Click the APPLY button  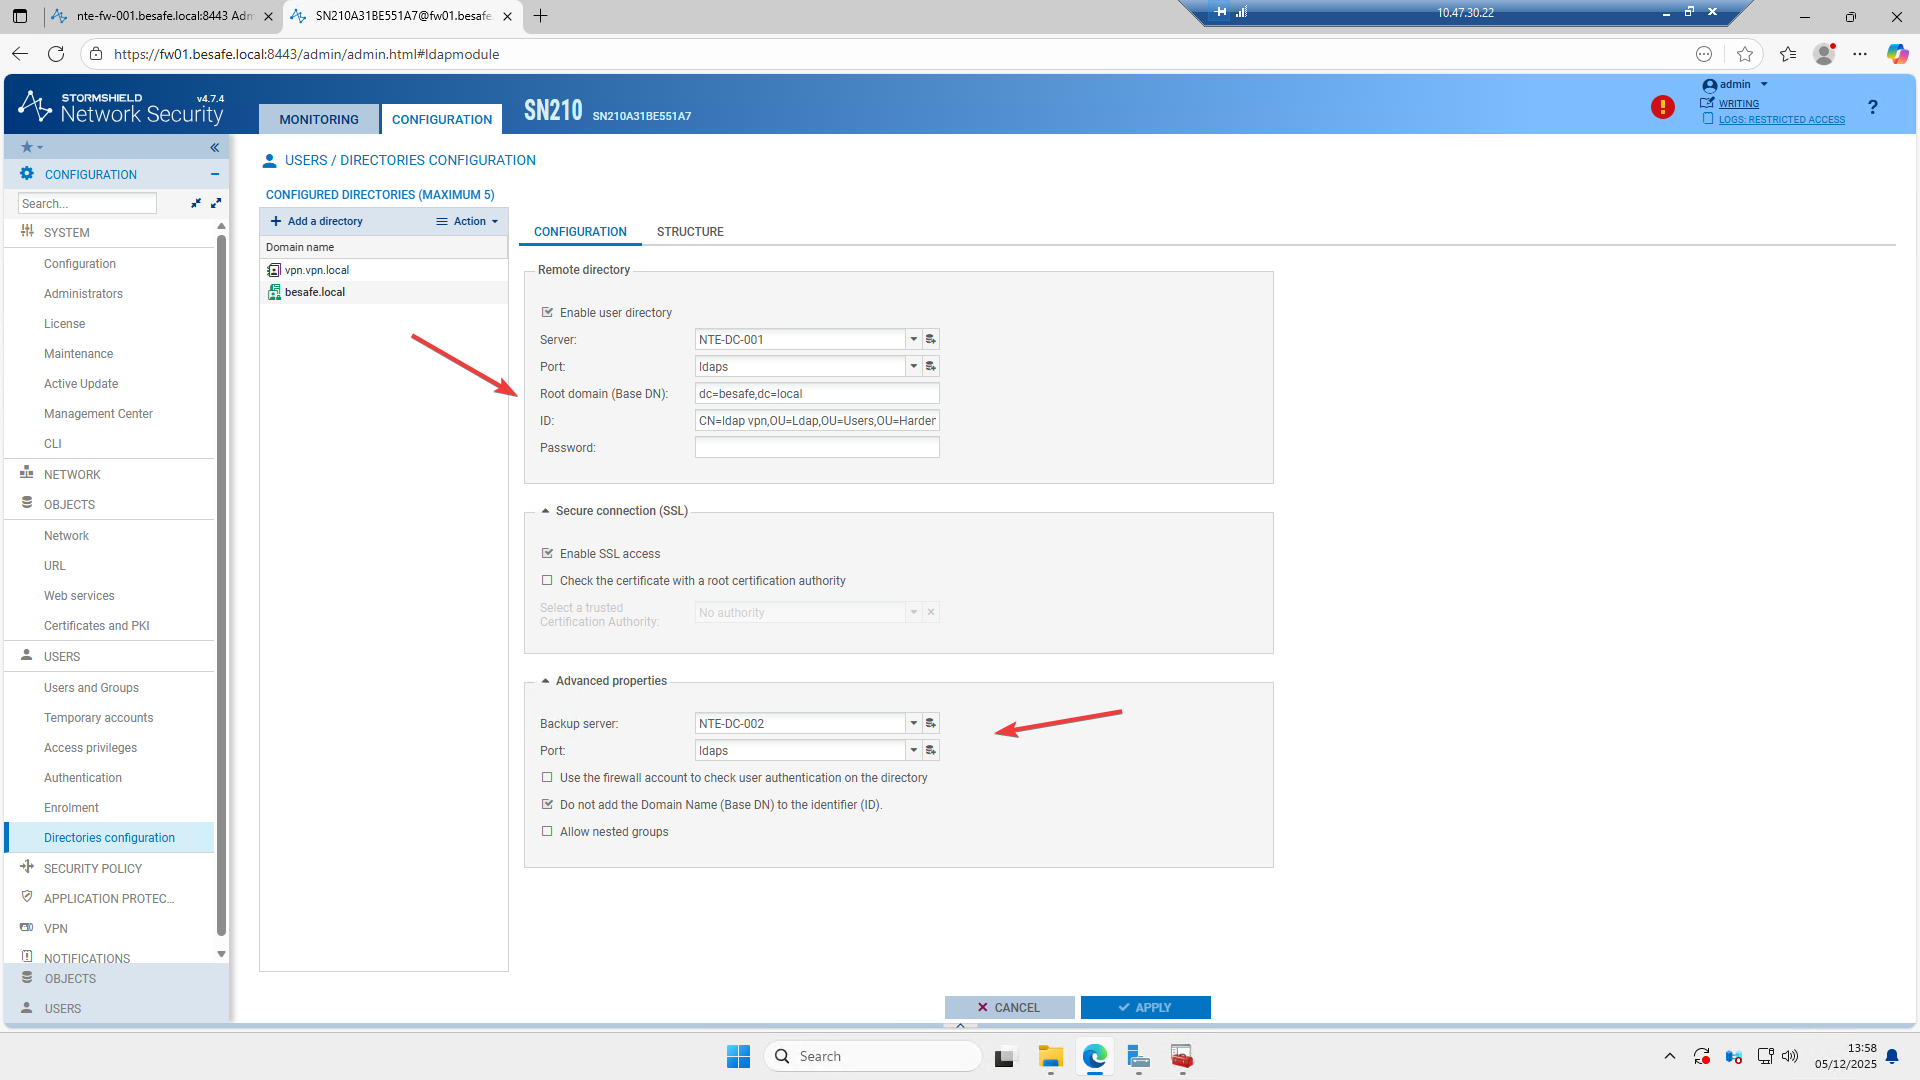pos(1145,1007)
